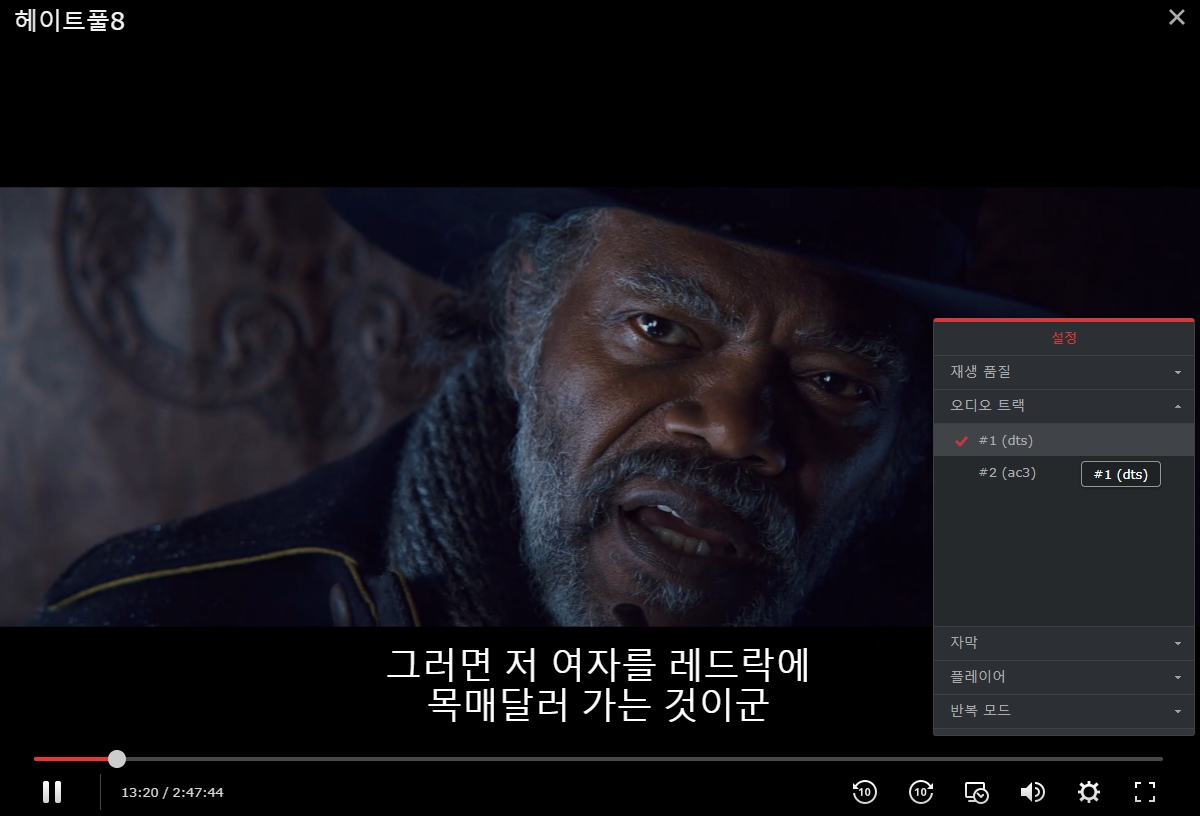Click the 헤이트풀8 video title
This screenshot has width=1200, height=816.
[x=69, y=21]
